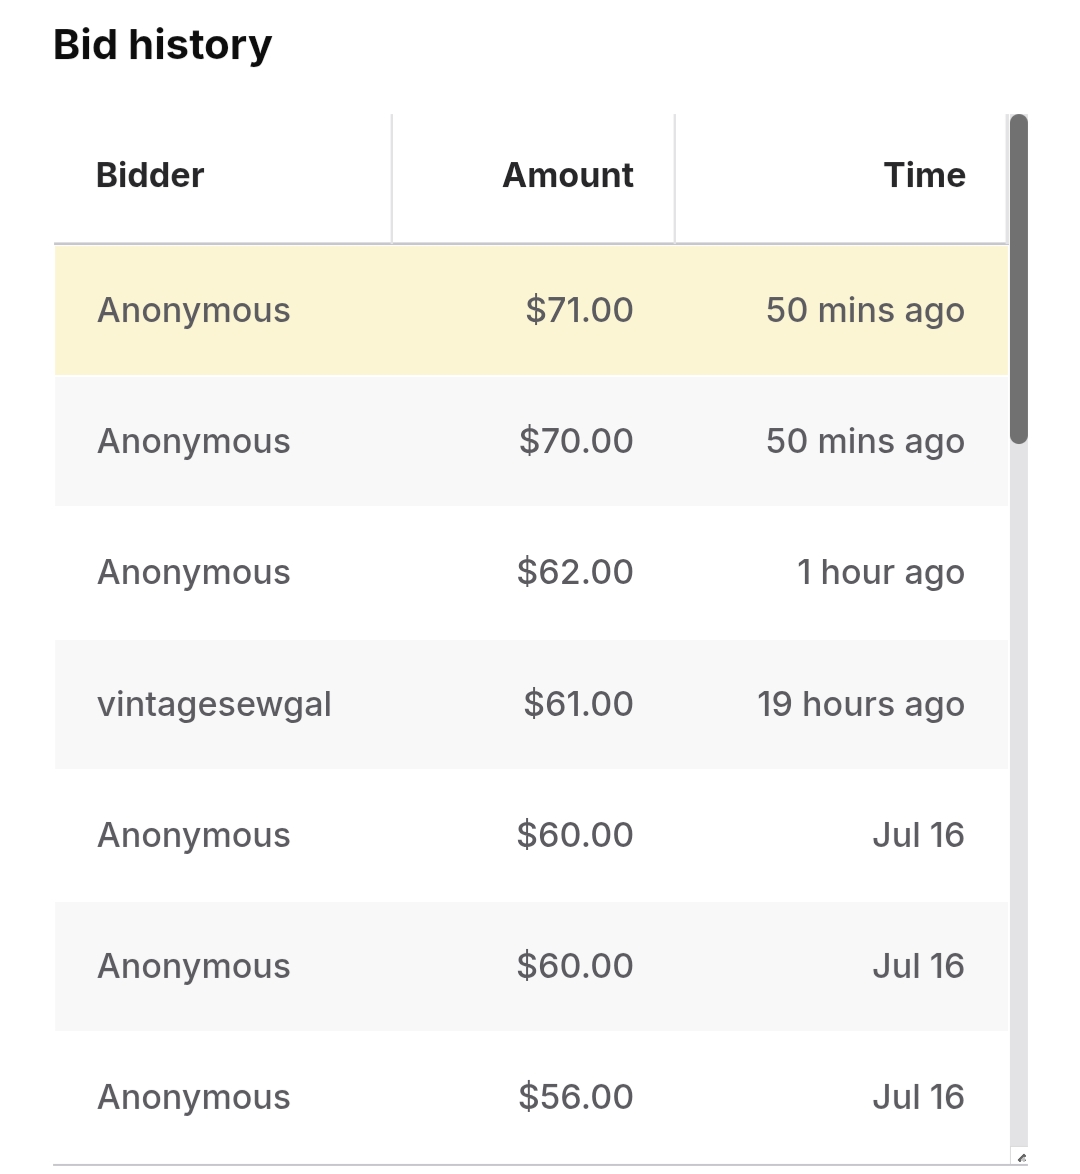The height and width of the screenshot is (1174, 1080).
Task: Click Anonymous bidder in the $62.00 row
Action: (194, 573)
